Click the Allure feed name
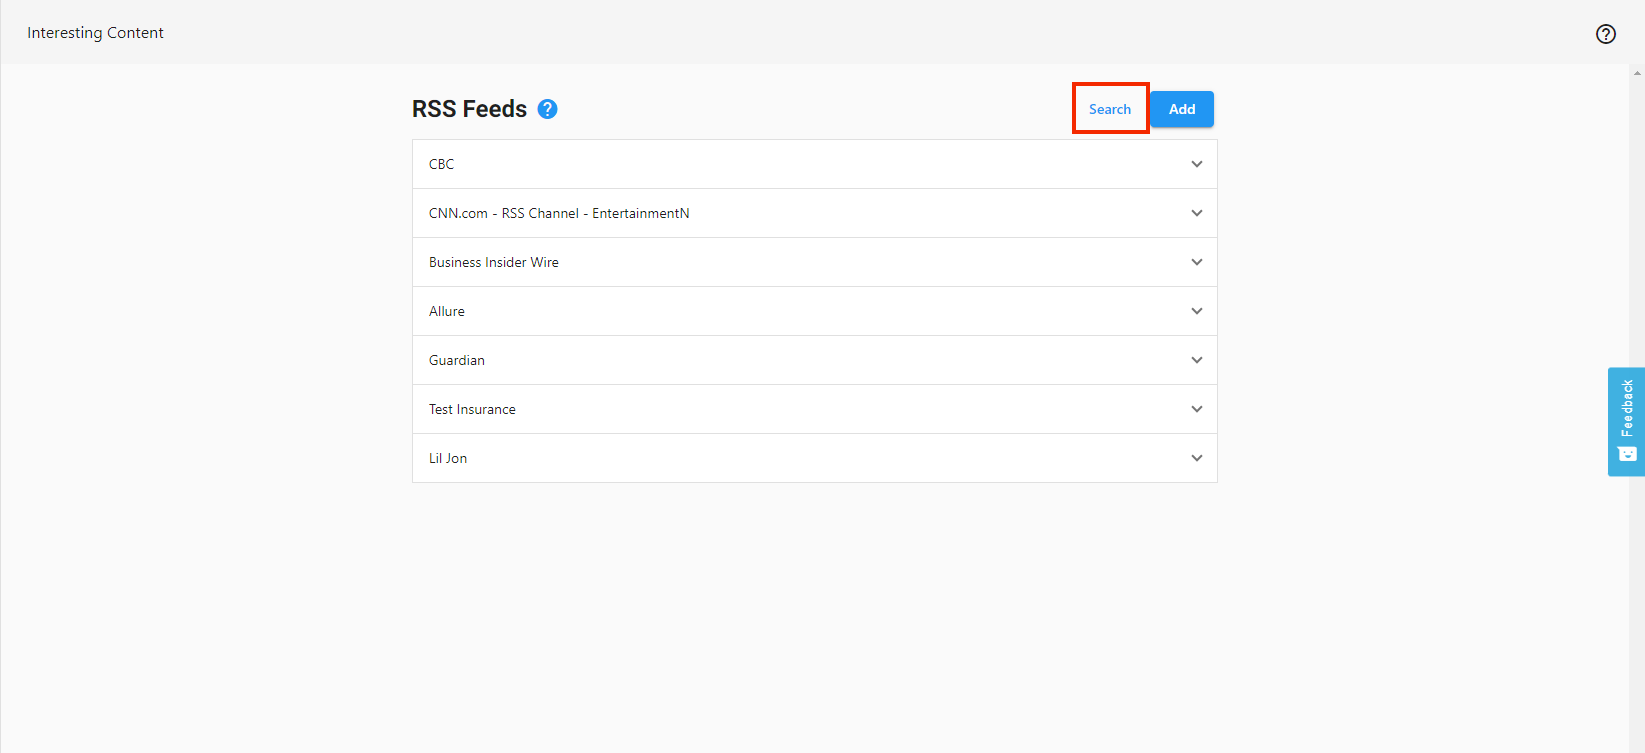 click(447, 311)
